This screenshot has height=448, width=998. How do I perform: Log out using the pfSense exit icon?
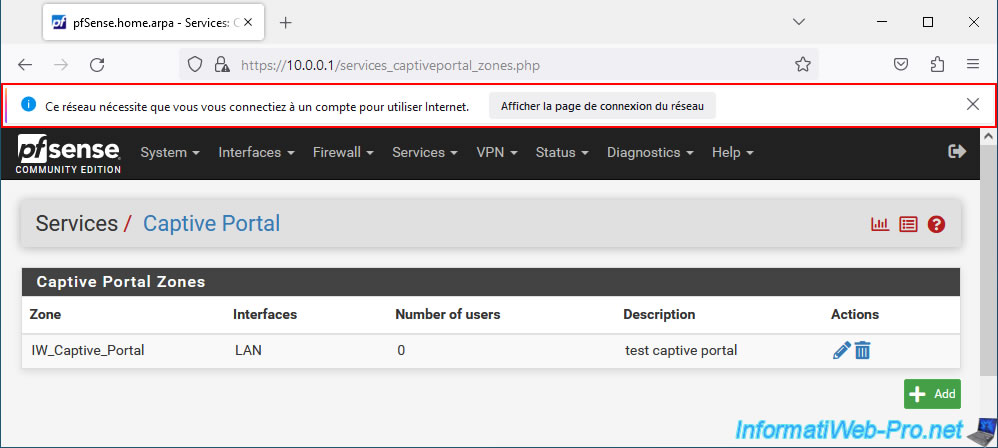pyautogui.click(x=957, y=151)
